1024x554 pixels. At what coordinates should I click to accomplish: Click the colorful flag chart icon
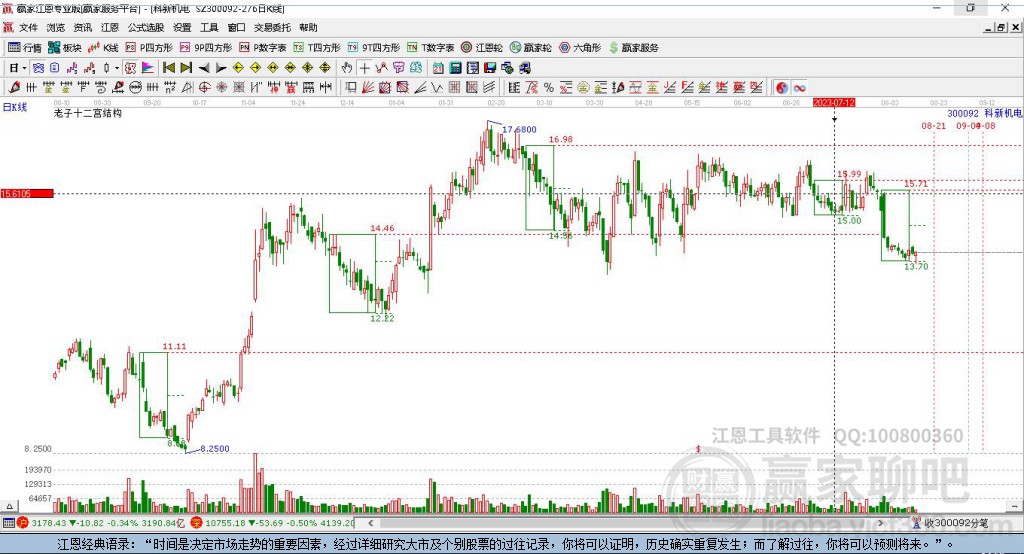[x=148, y=68]
